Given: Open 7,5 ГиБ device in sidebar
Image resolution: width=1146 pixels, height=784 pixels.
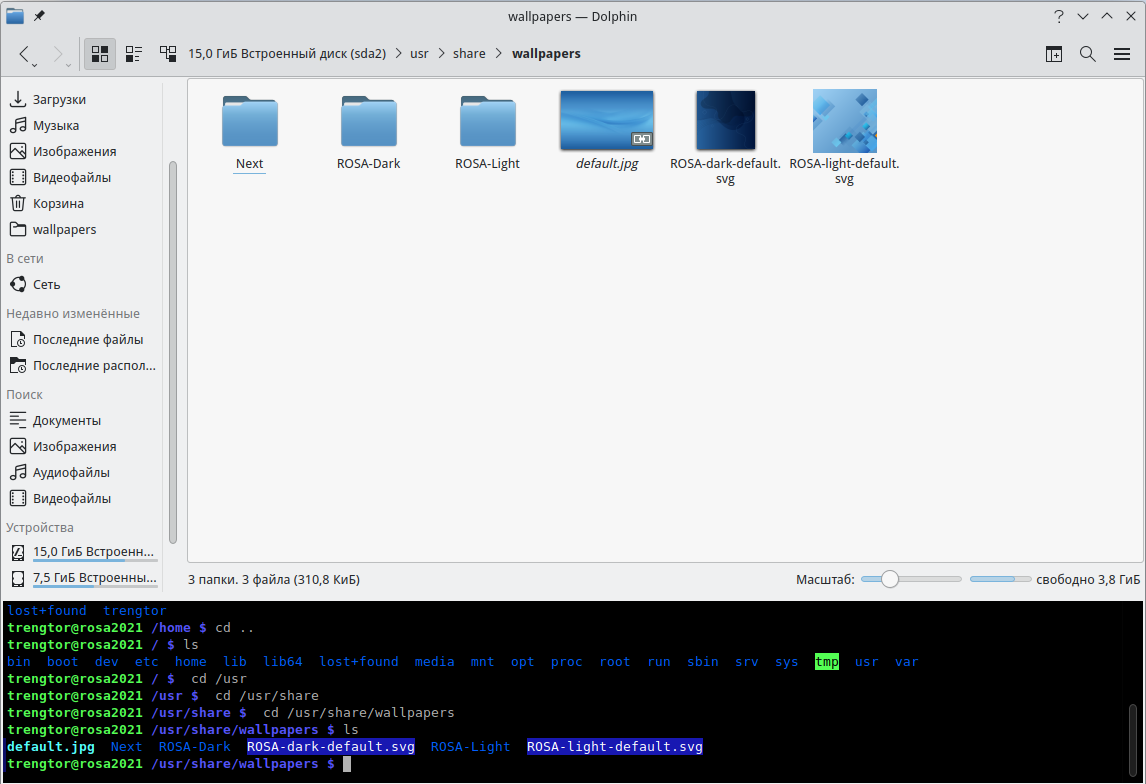Looking at the screenshot, I should pos(83,578).
